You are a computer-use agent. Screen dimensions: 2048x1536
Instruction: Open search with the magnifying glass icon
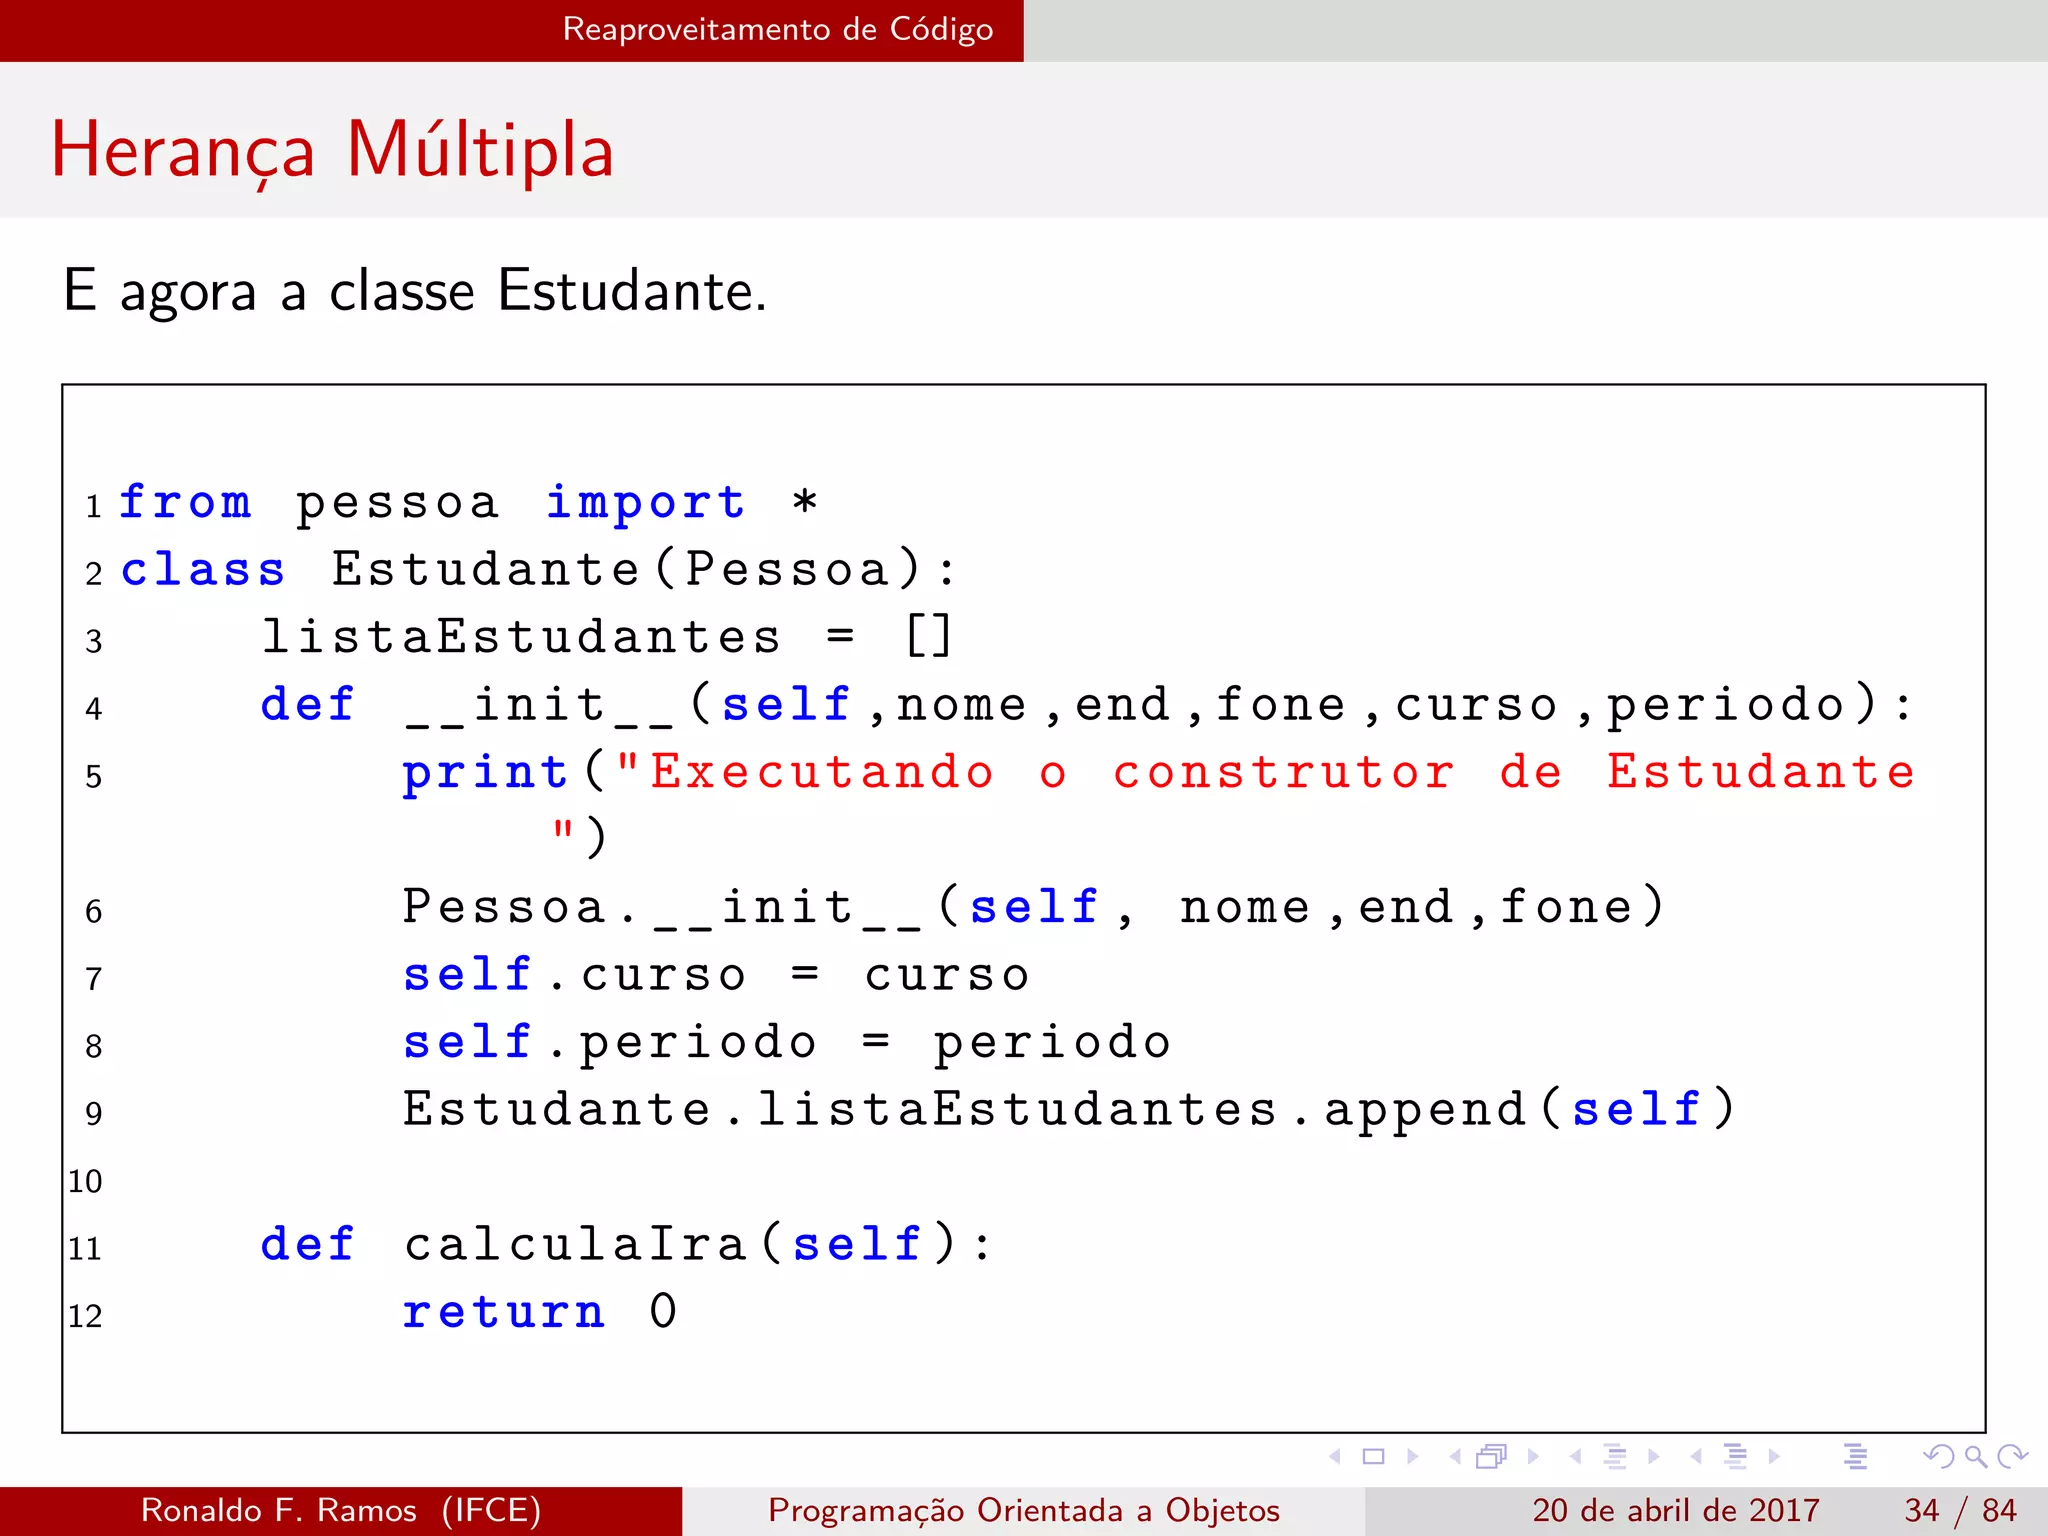(1976, 1457)
